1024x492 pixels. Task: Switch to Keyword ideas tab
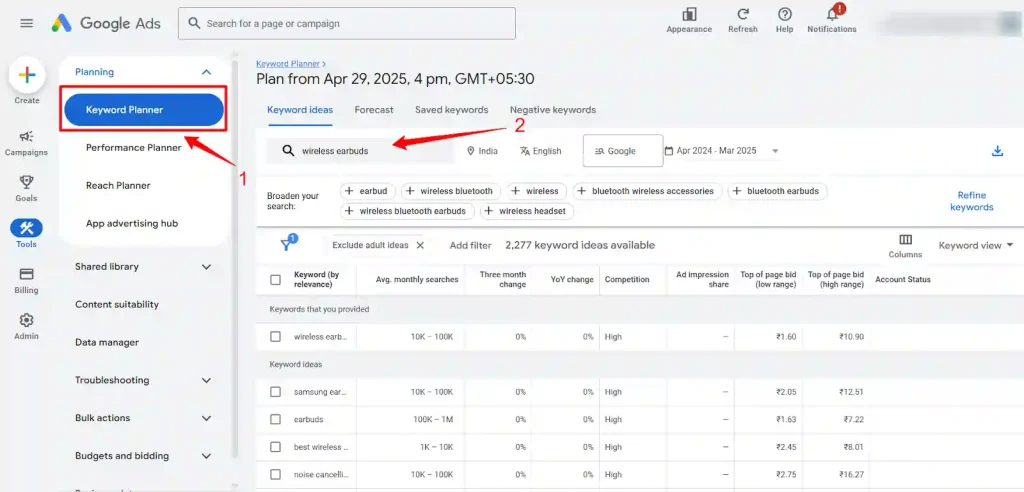click(300, 110)
